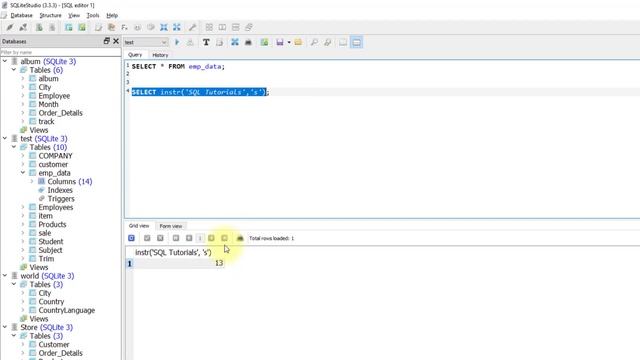The image size is (640, 360).
Task: Click the First page icon in grid toolbar
Action: 176,238
